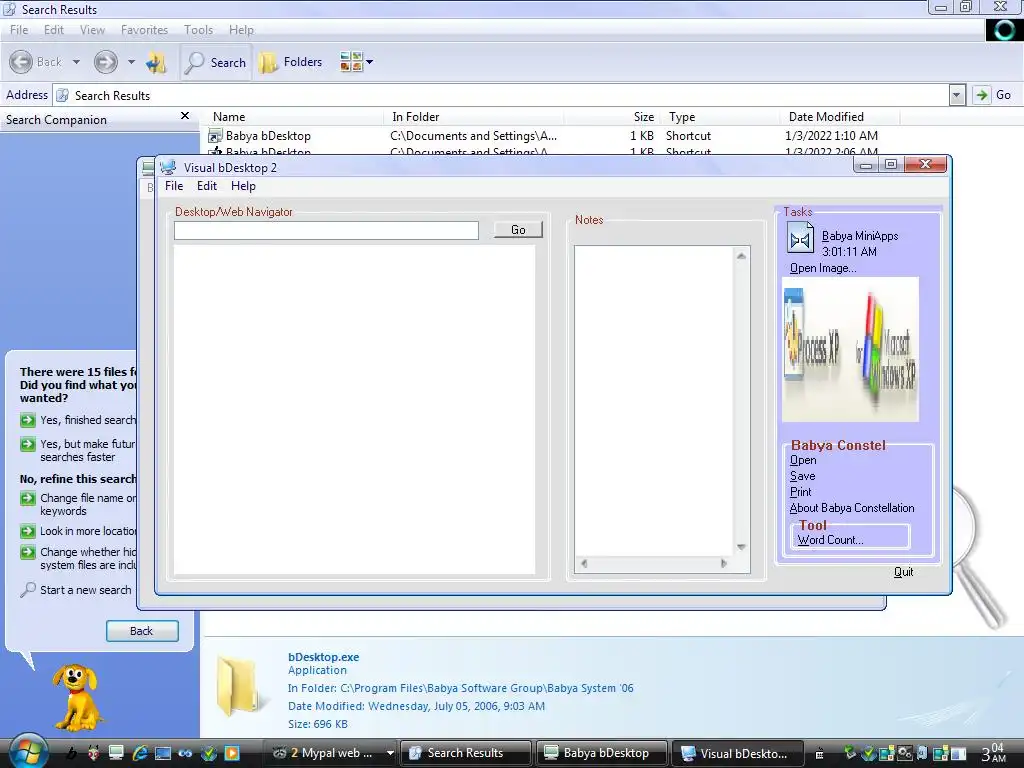This screenshot has width=1024, height=768.
Task: Click Quit in Visual bDesktop 2
Action: click(x=903, y=572)
